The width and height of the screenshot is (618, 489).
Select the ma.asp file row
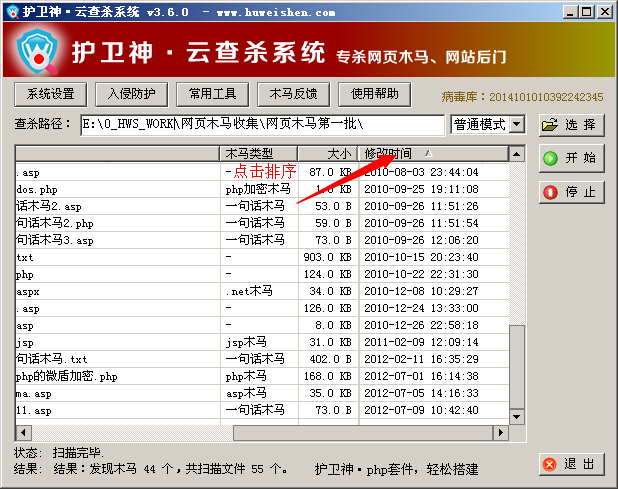coord(262,393)
